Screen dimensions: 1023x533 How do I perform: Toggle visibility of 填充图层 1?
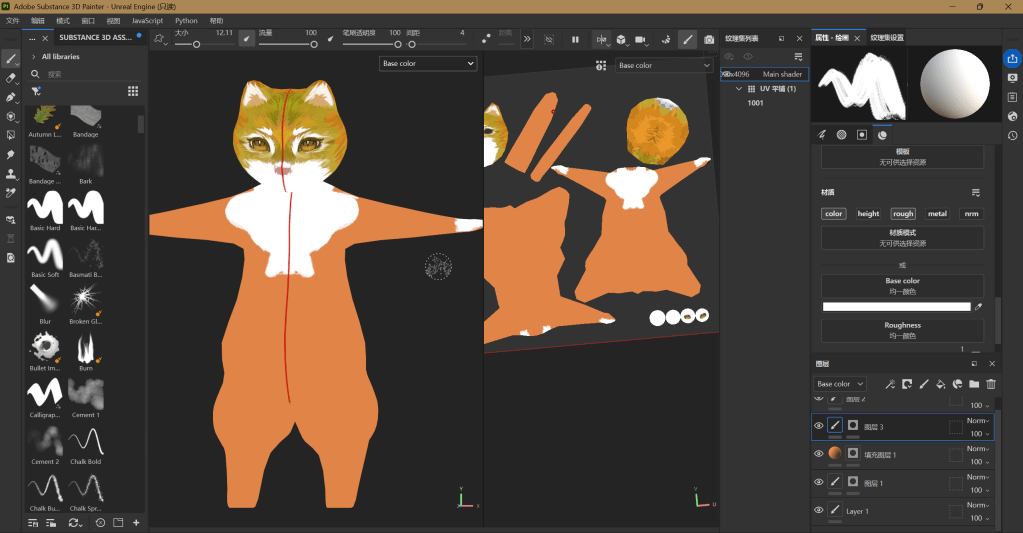819,454
